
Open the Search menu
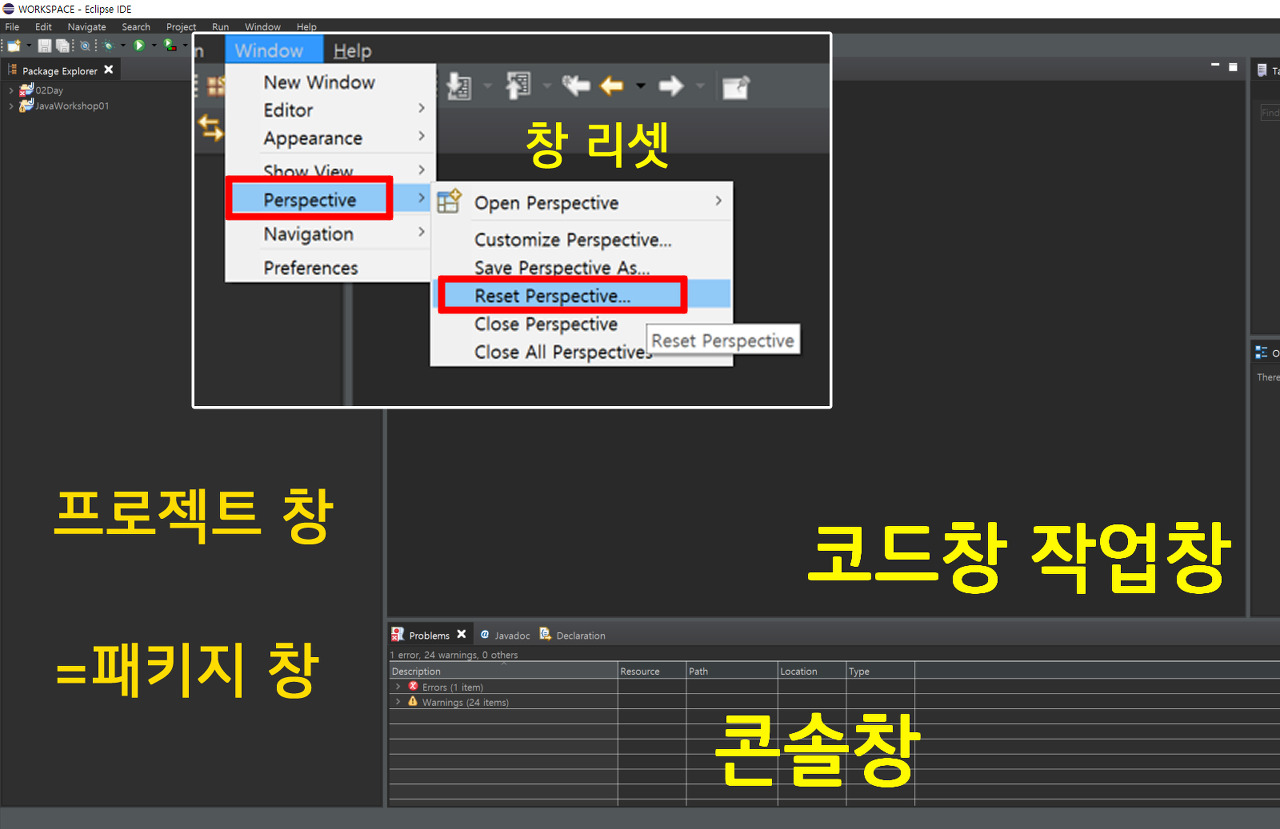pyautogui.click(x=136, y=27)
